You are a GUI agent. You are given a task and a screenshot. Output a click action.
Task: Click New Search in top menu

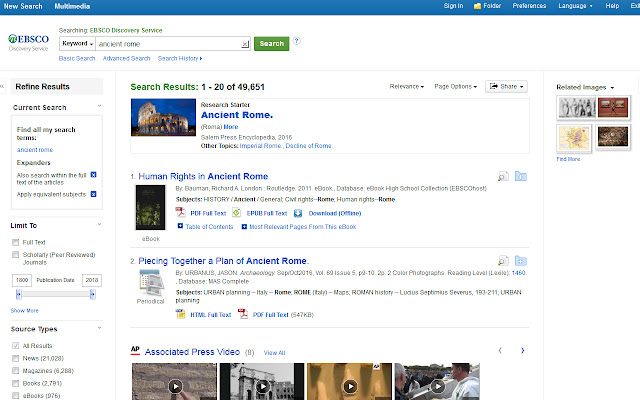(23, 6)
